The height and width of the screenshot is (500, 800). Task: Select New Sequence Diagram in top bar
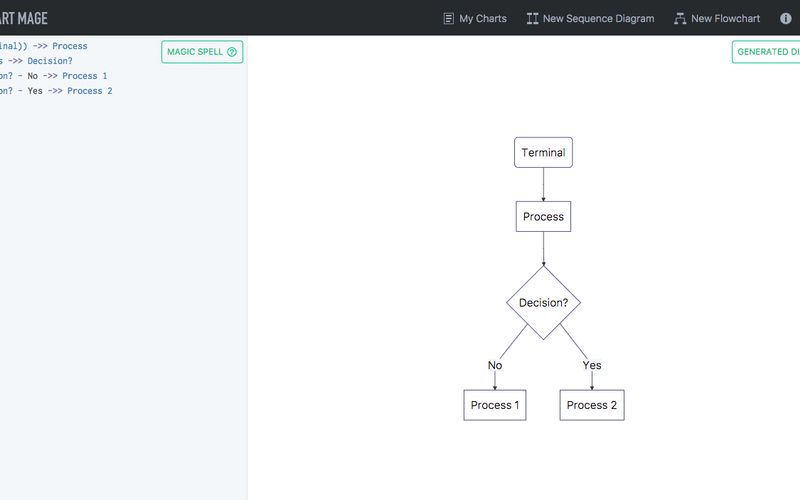(x=590, y=19)
